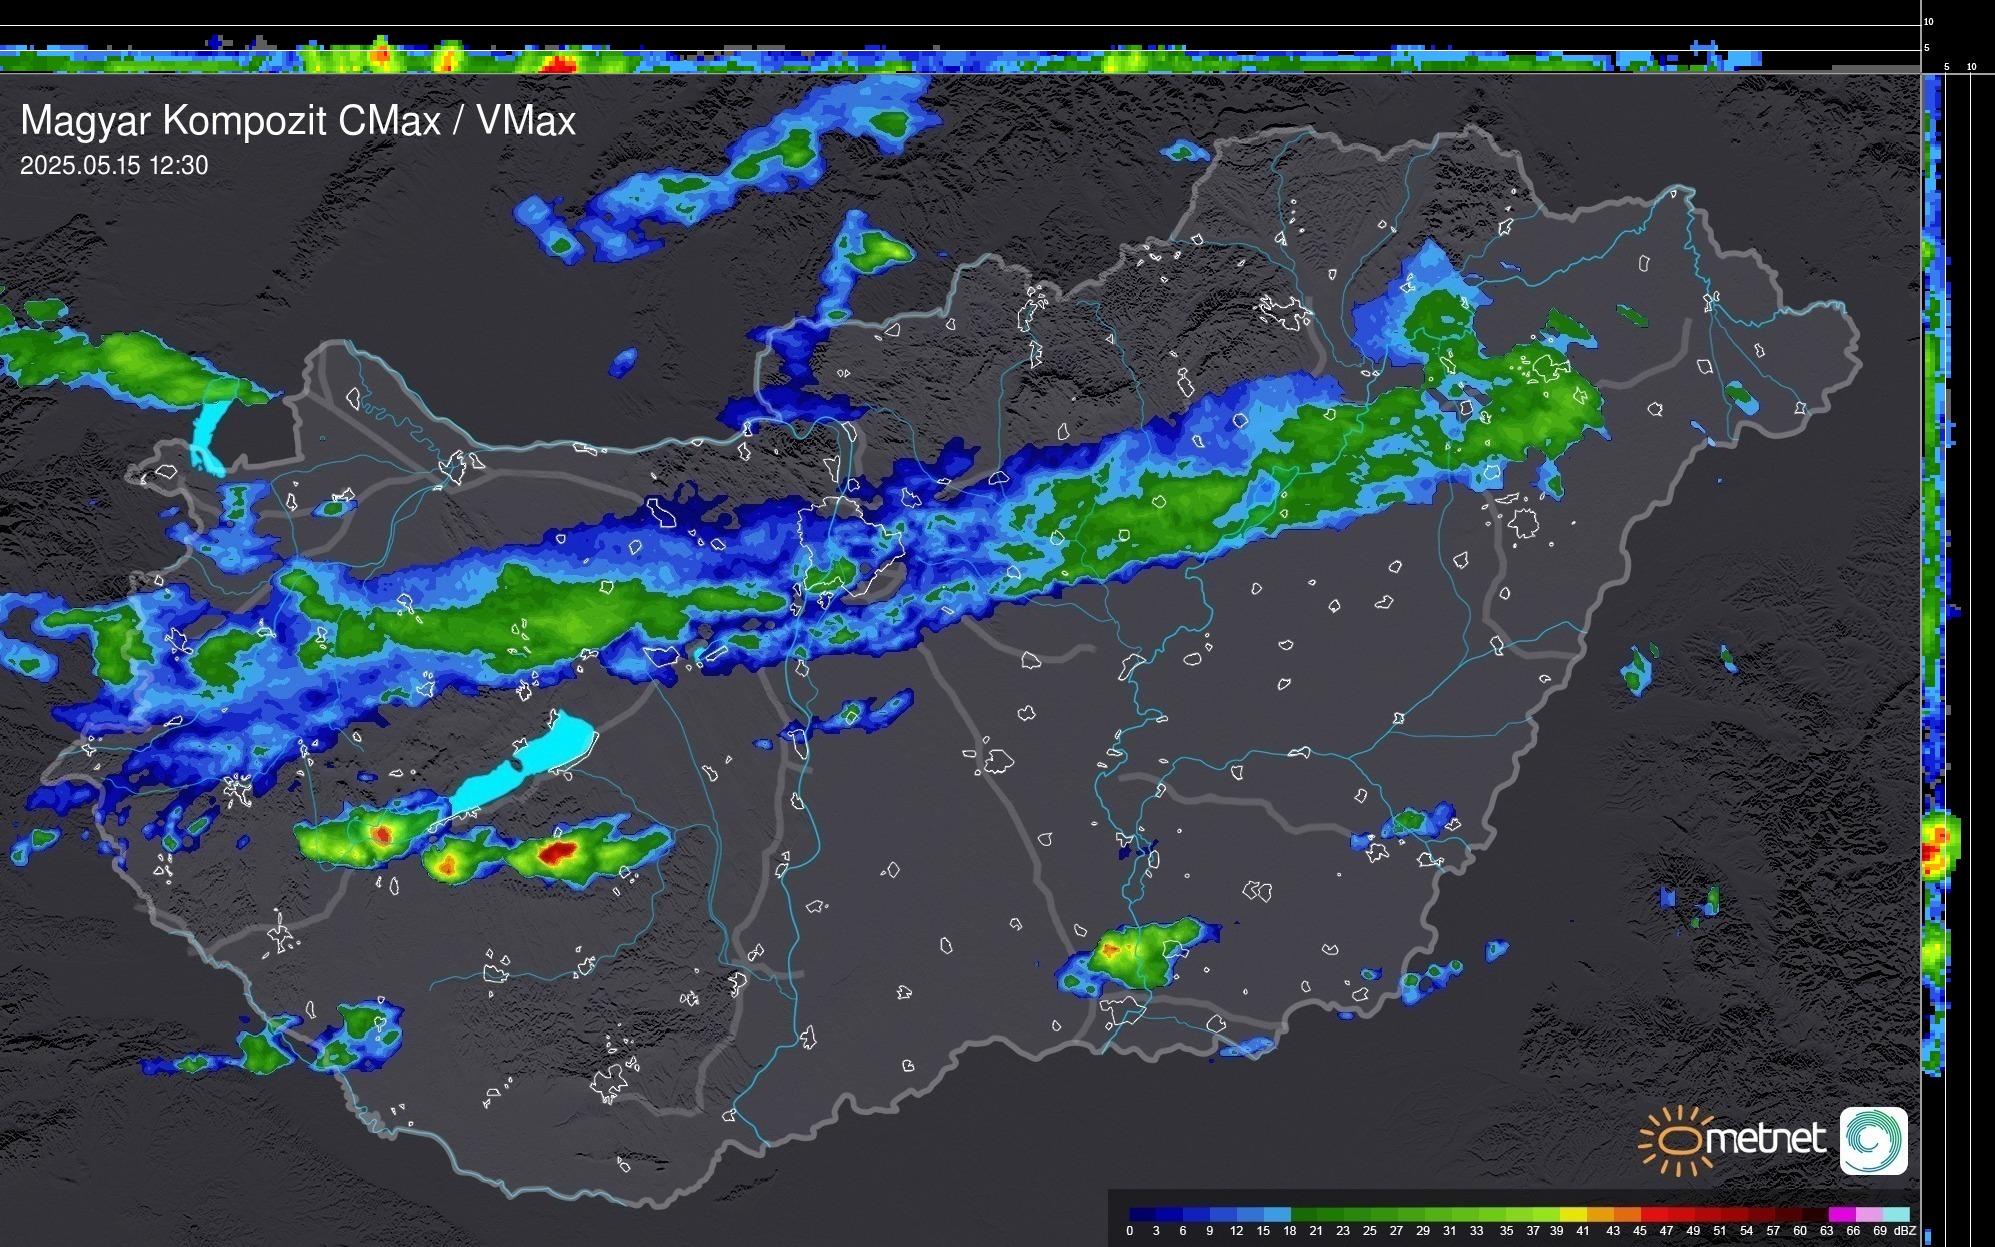1995x1247 pixels.
Task: Click the darkest blue 0 dBZ legend swatch
Action: pyautogui.click(x=1142, y=1214)
